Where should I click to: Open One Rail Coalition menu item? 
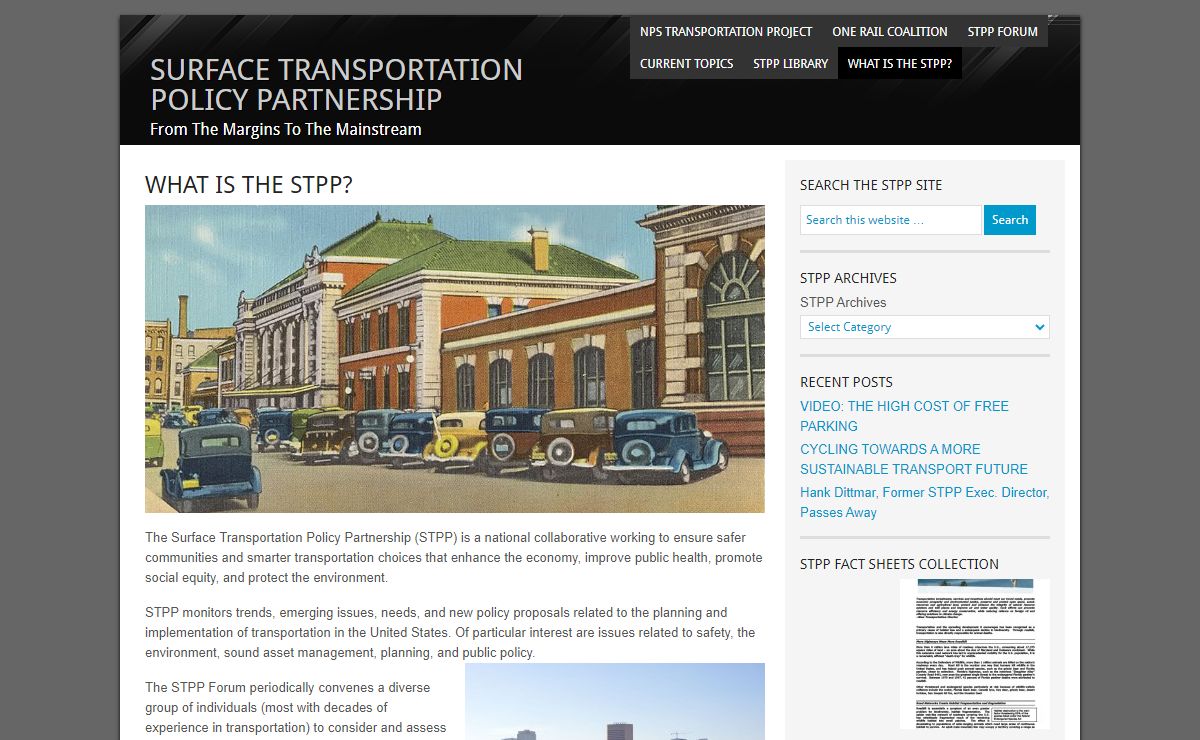coord(890,31)
